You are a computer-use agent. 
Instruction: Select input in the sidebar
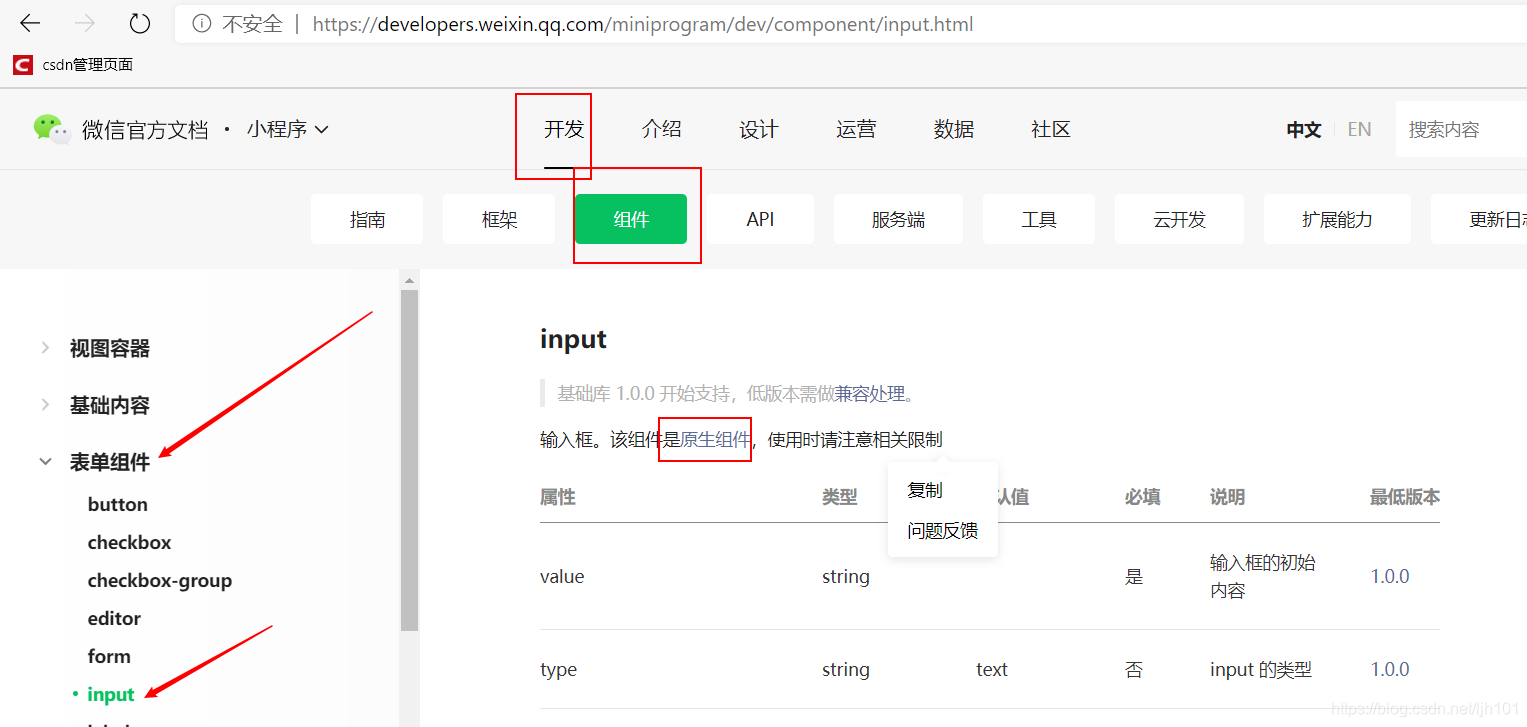(x=111, y=694)
